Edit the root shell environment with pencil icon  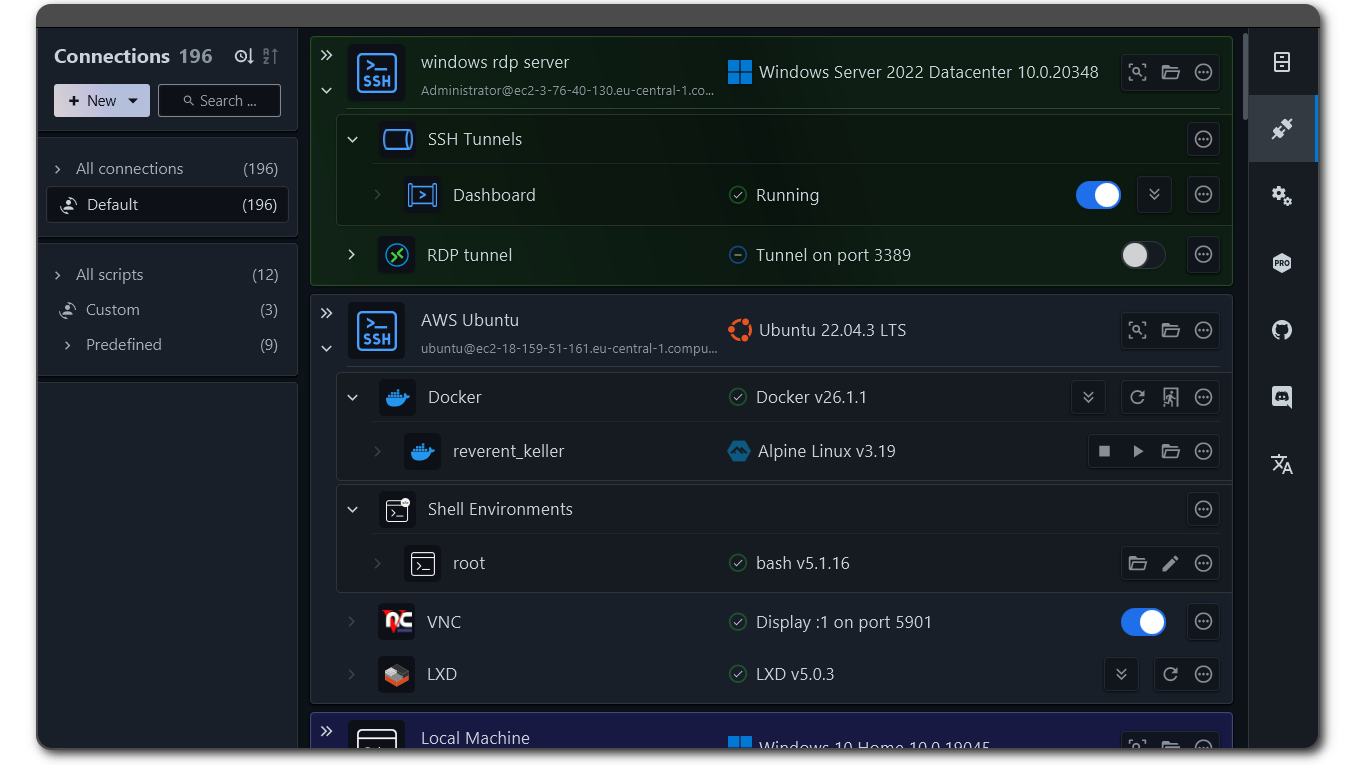pyautogui.click(x=1170, y=563)
